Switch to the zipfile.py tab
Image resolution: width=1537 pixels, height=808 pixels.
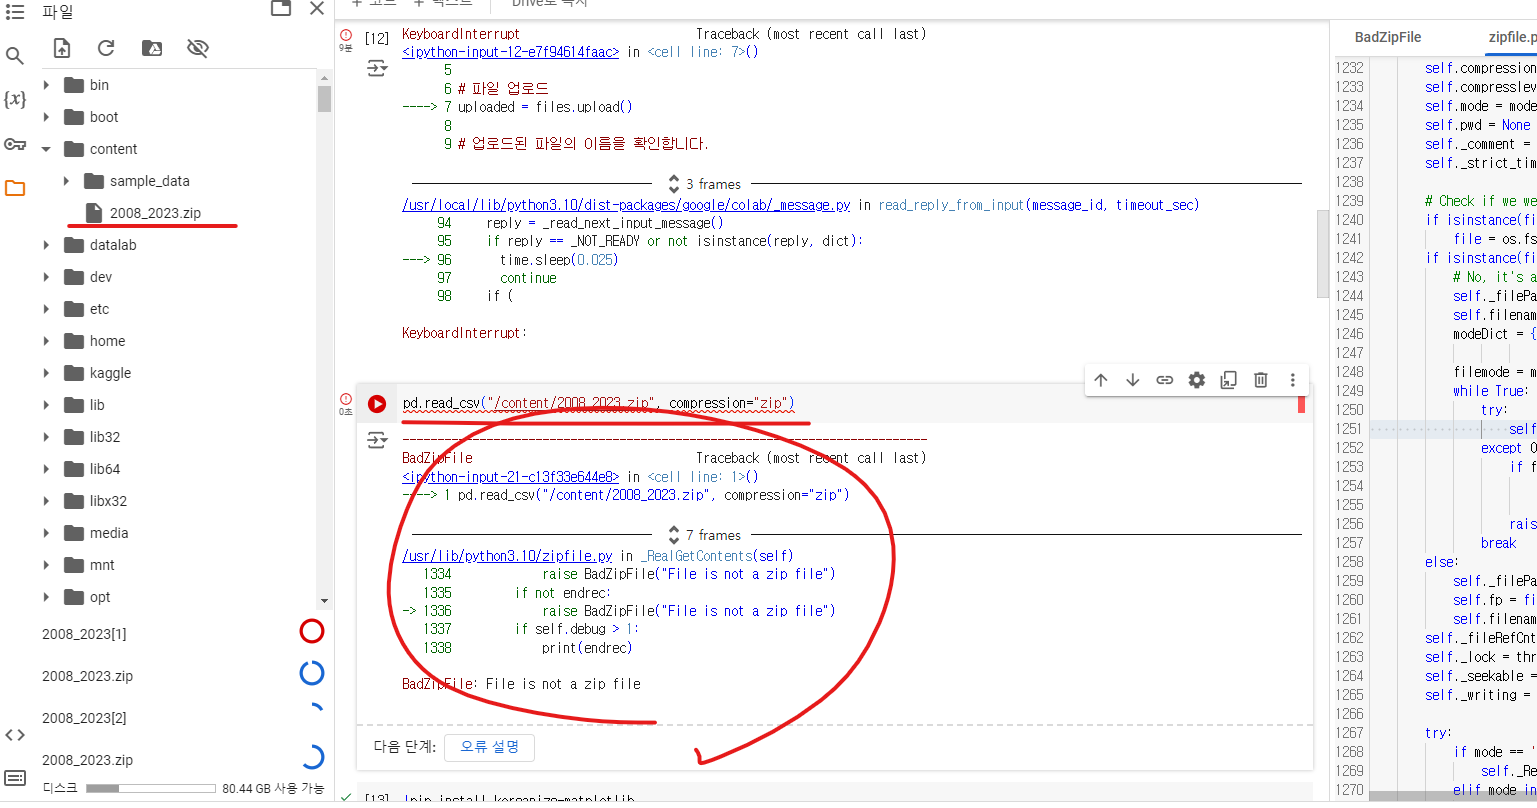pyautogui.click(x=1512, y=37)
